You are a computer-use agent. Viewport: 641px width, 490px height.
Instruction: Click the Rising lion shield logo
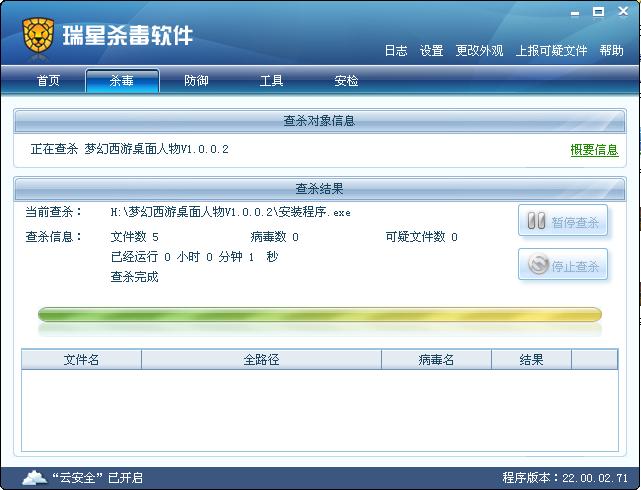(x=38, y=35)
